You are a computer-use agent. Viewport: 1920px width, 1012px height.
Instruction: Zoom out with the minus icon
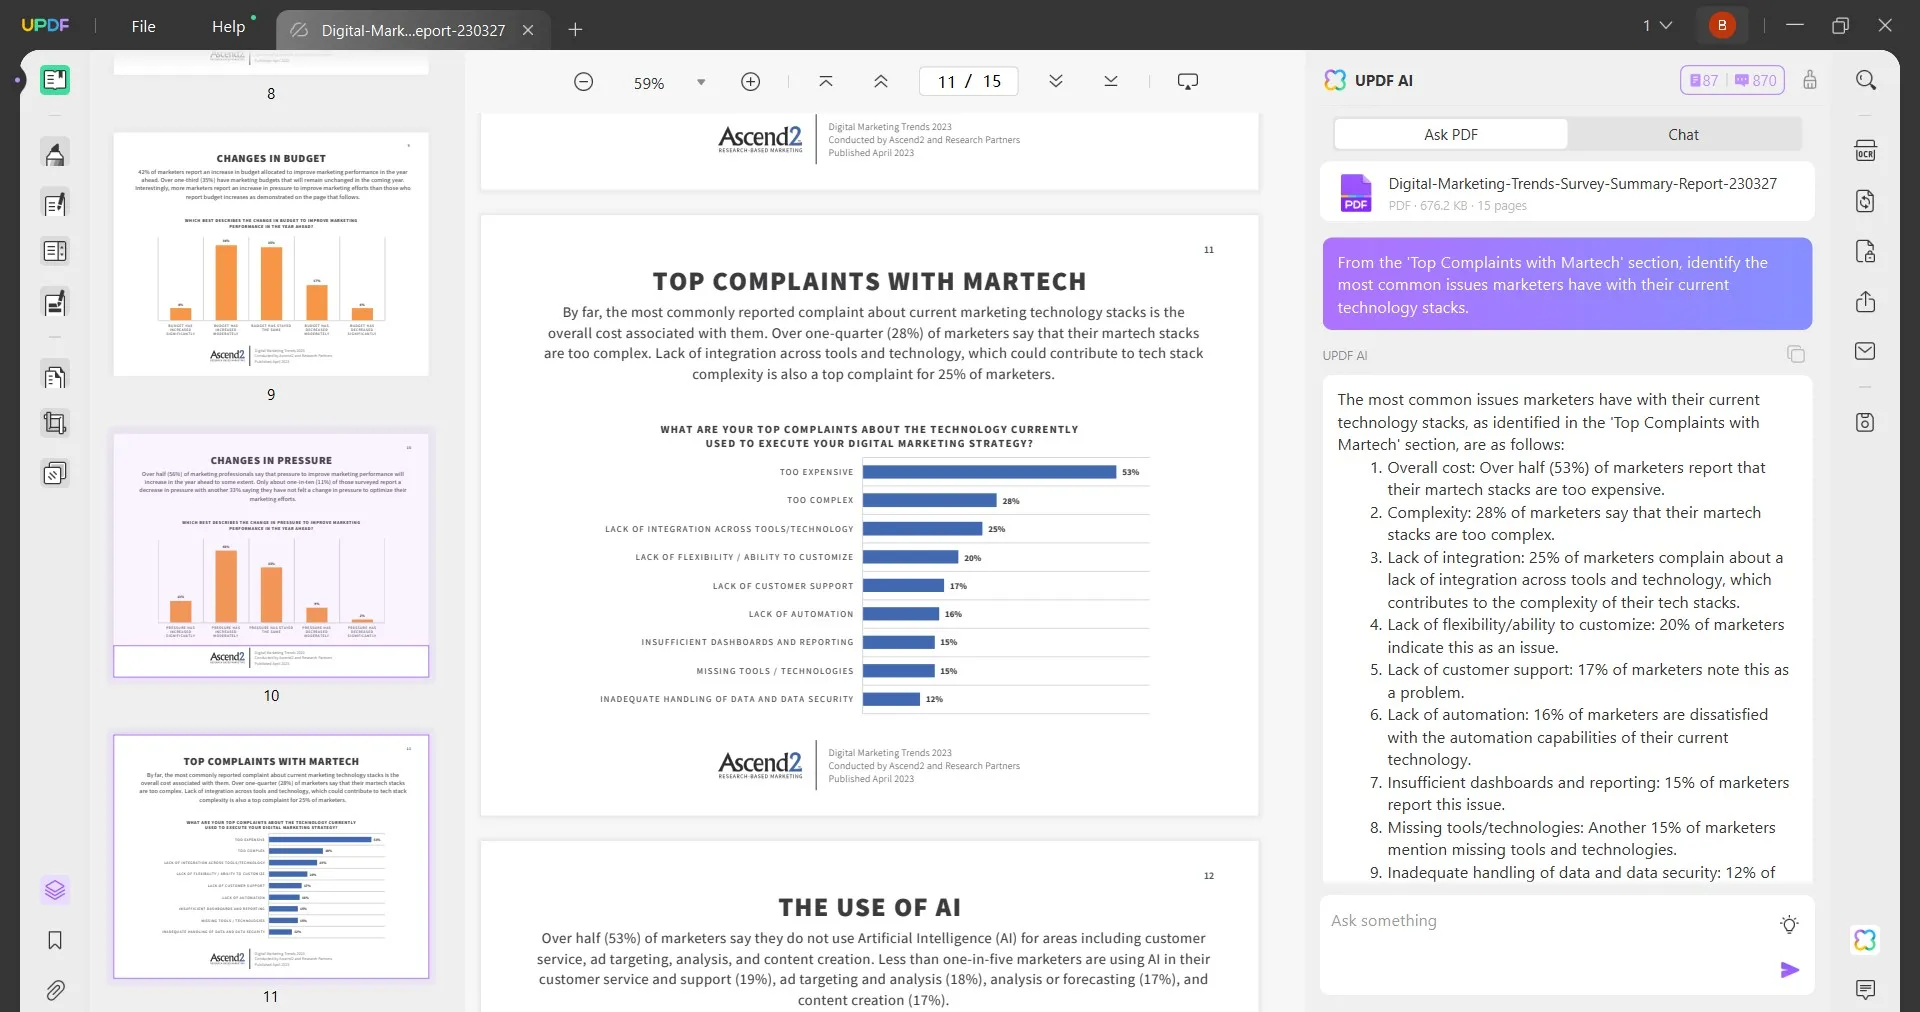tap(584, 82)
